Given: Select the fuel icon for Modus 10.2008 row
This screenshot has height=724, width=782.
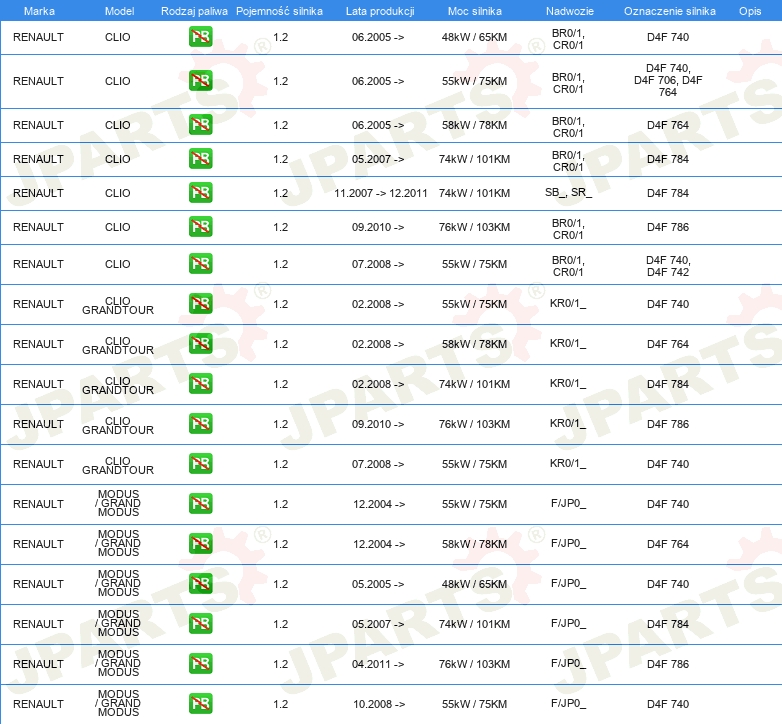Looking at the screenshot, I should [x=200, y=704].
